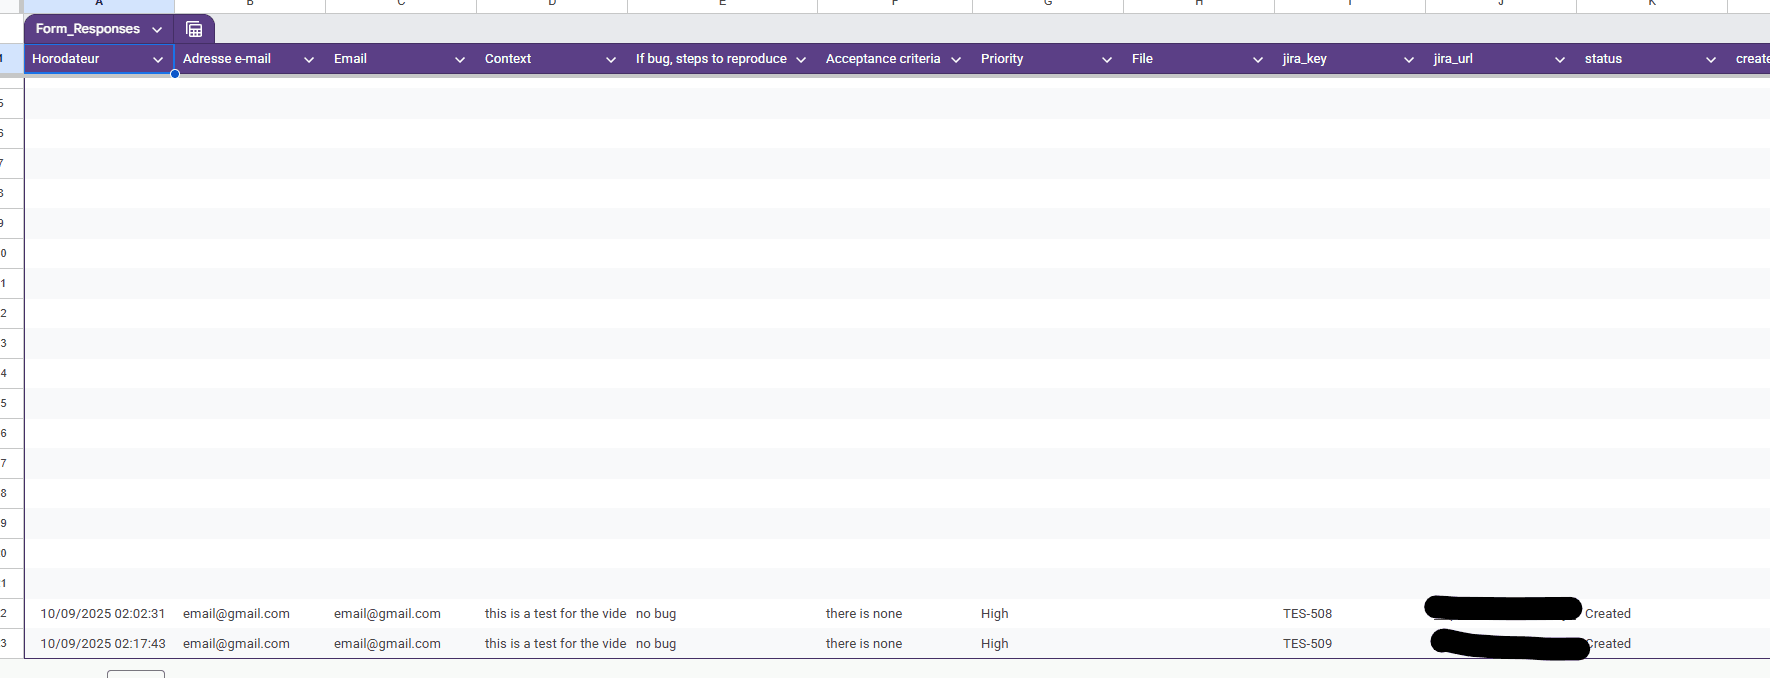Open the table view calculator icon

coord(194,29)
